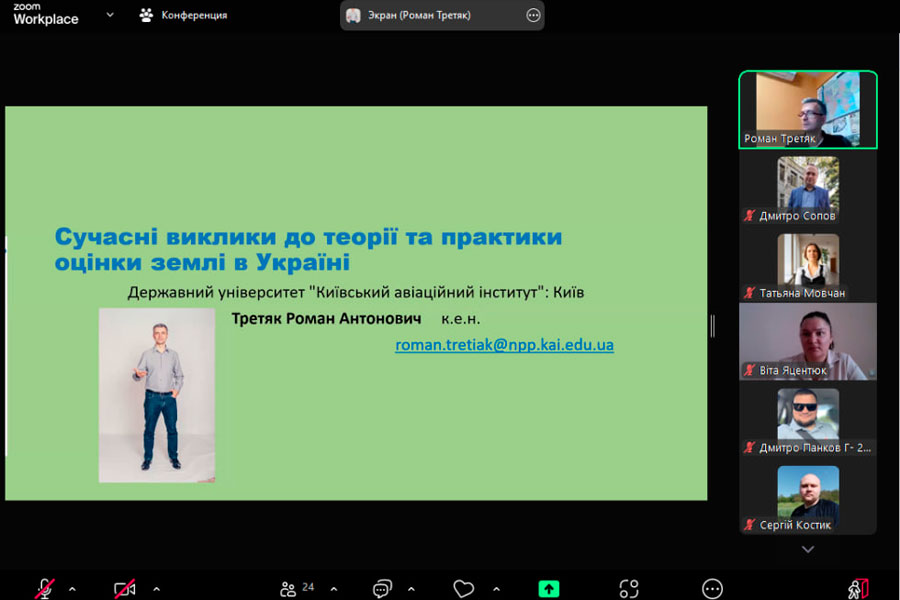Viewport: 900px width, 600px height.
Task: Open participants list showing 24
Action: (297, 589)
